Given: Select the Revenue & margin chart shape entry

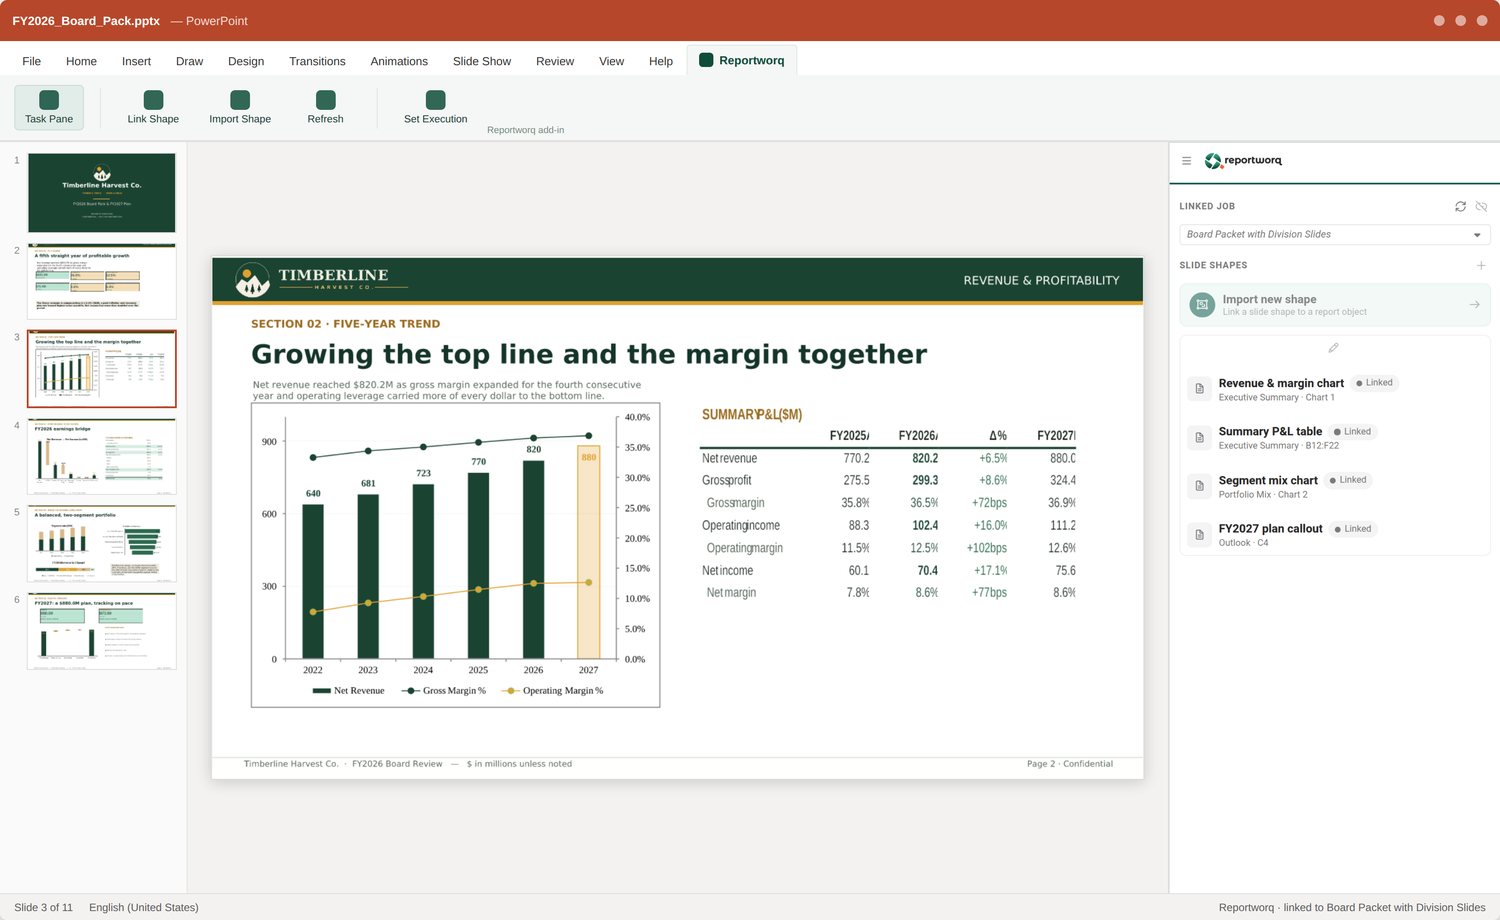Looking at the screenshot, I should [1334, 389].
